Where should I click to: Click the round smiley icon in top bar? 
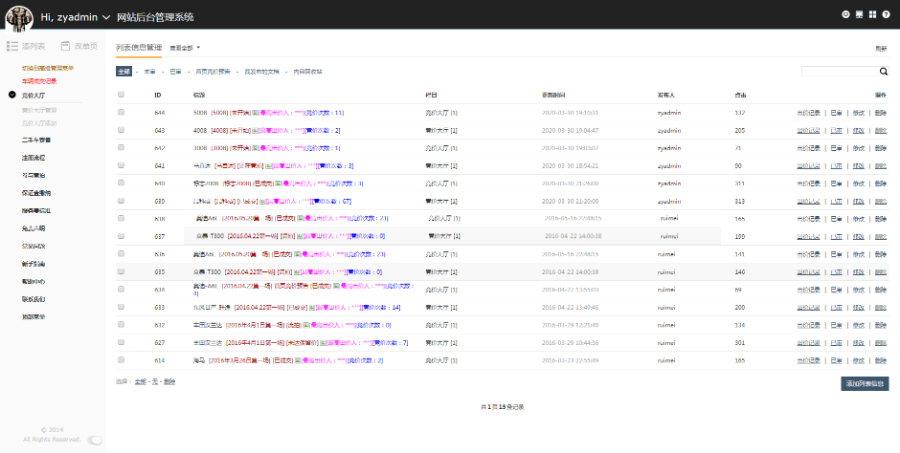click(x=845, y=14)
